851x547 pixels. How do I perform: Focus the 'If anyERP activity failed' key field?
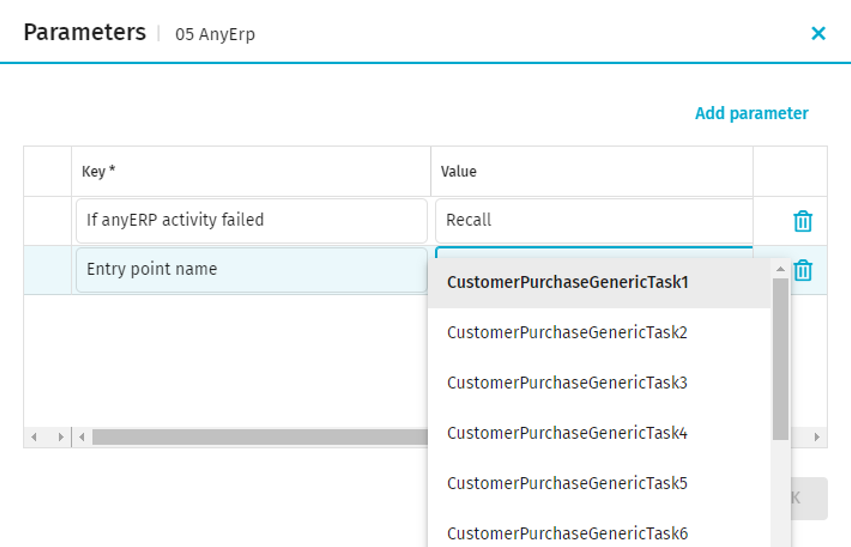coord(251,220)
